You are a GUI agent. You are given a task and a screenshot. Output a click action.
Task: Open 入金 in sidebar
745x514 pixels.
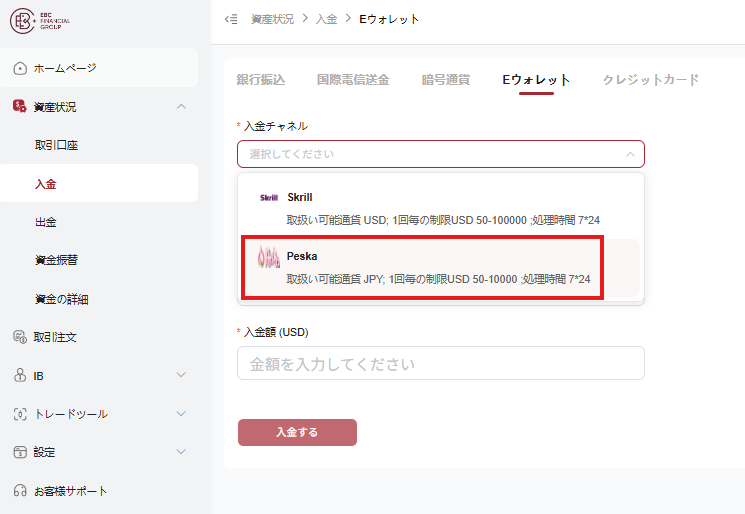(x=99, y=183)
